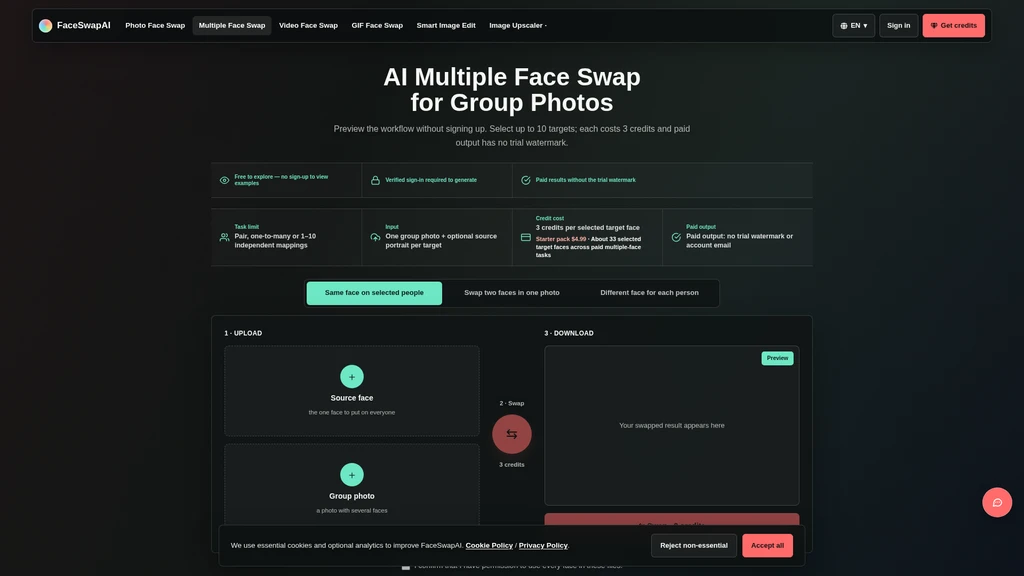This screenshot has width=1024, height=576.
Task: Click the '3 credits' label under Swap
Action: 511,465
